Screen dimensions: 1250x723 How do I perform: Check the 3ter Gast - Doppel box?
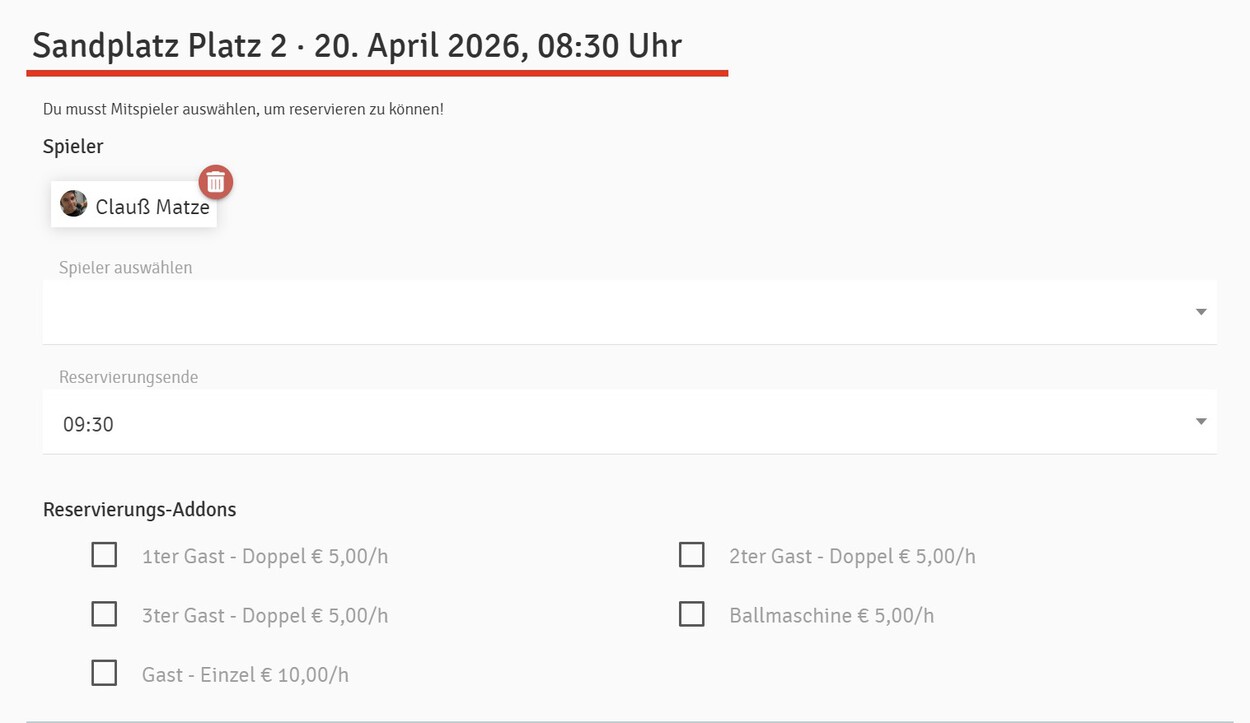coord(104,614)
